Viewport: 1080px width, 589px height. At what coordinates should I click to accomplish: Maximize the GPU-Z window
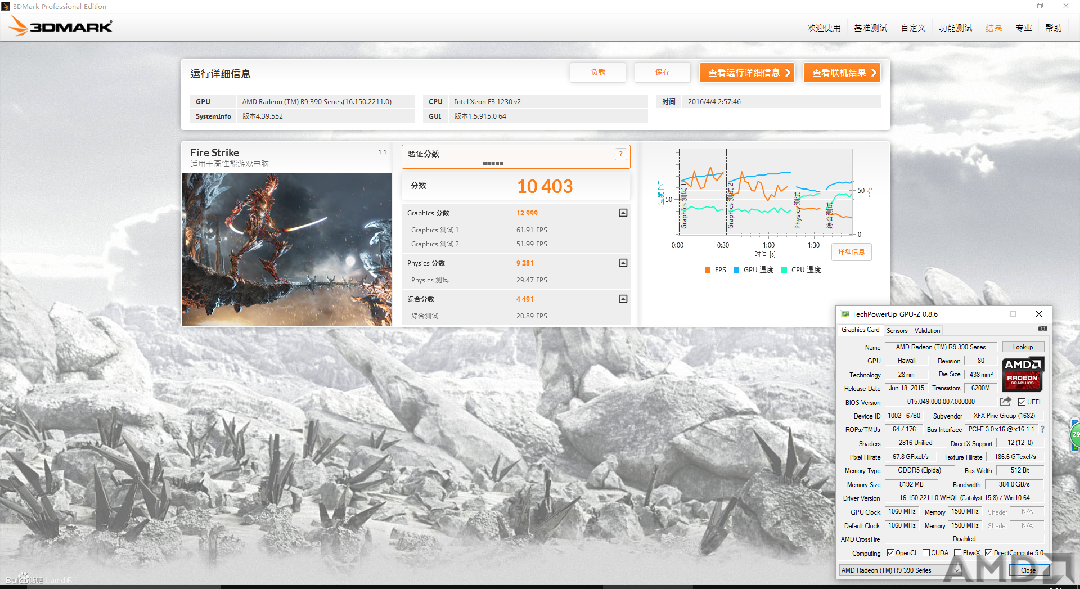1012,314
